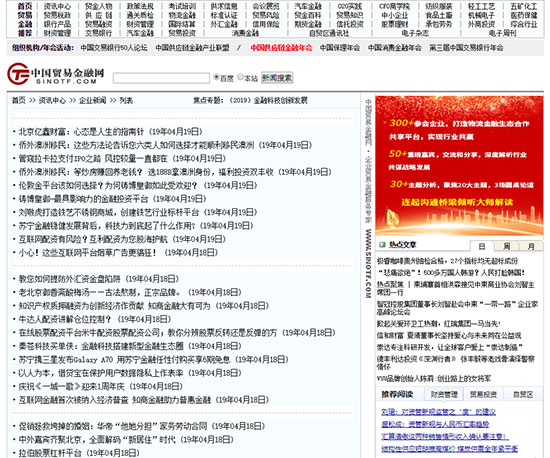Open hot article about VW品牌创始人
Image resolution: width=550 pixels, height=458 pixels.
tap(434, 379)
